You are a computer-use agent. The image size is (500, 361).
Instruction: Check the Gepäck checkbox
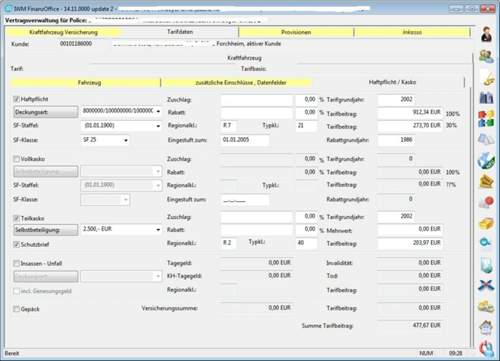16,309
